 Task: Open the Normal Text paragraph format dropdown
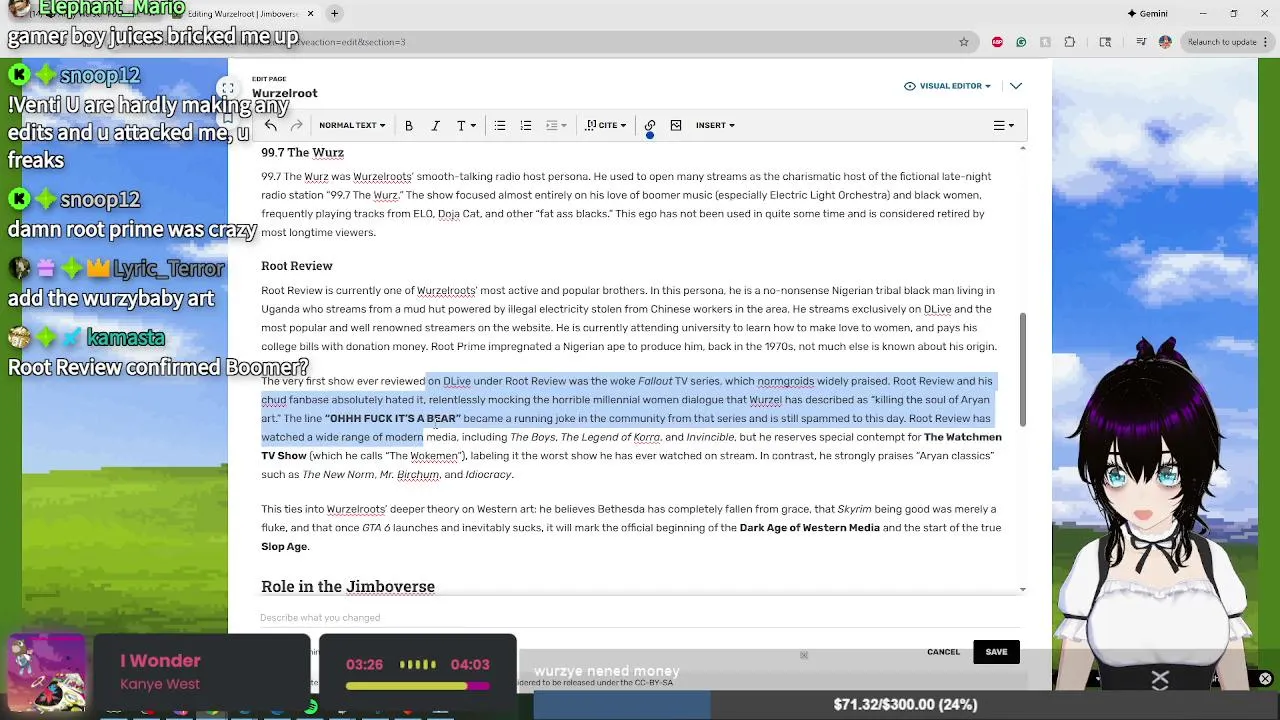coord(352,125)
